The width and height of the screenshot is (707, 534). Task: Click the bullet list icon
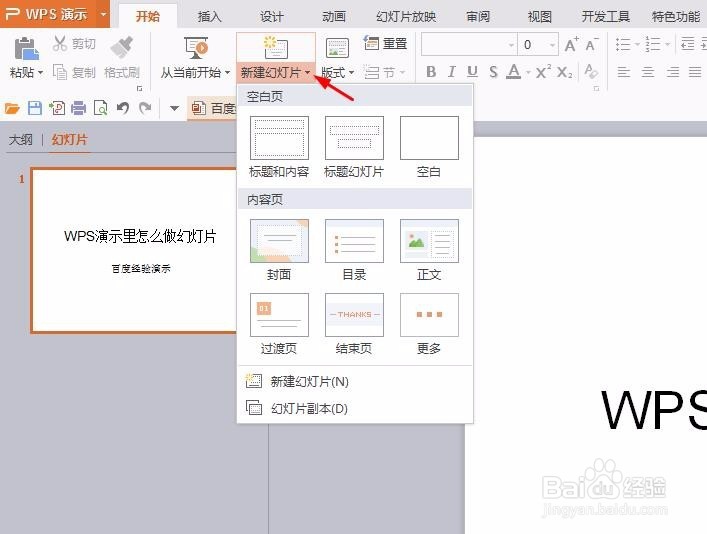tap(623, 44)
